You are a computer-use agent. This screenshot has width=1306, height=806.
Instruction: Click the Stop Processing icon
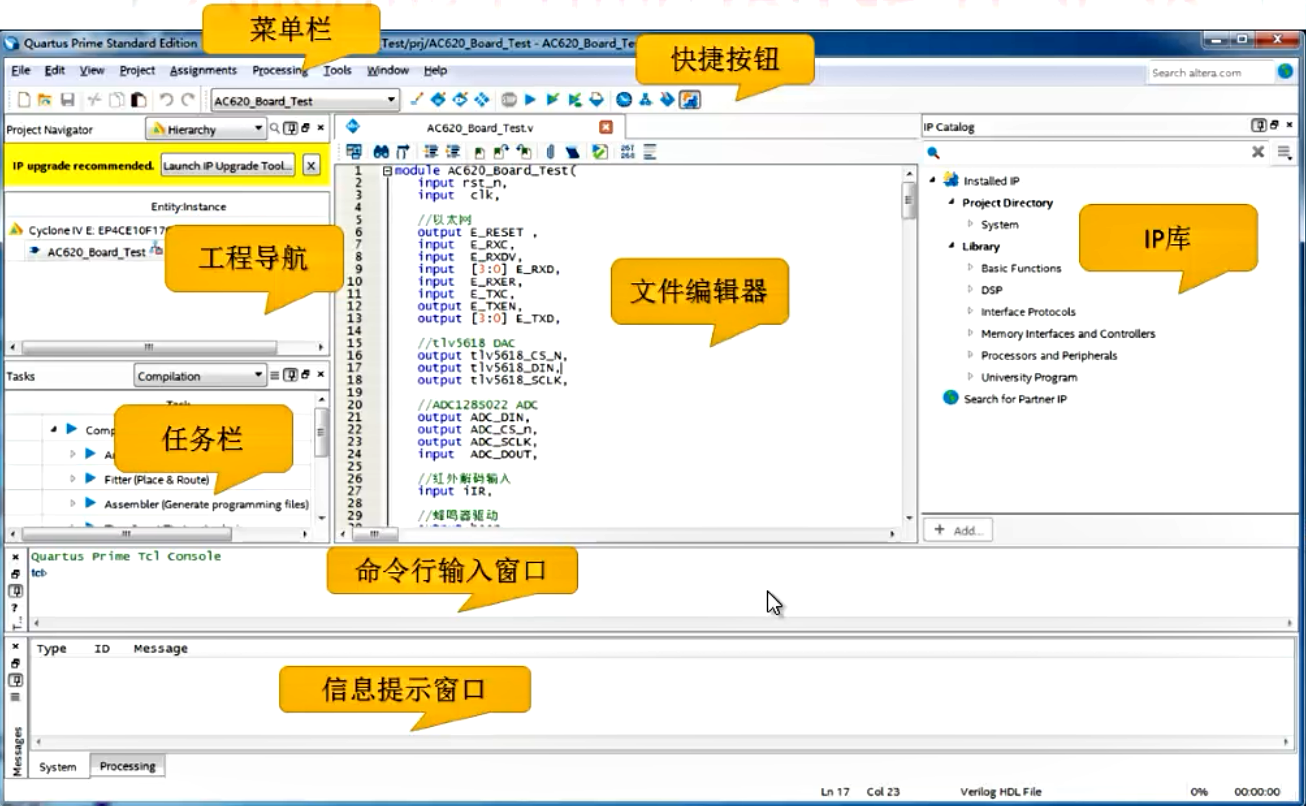(509, 100)
